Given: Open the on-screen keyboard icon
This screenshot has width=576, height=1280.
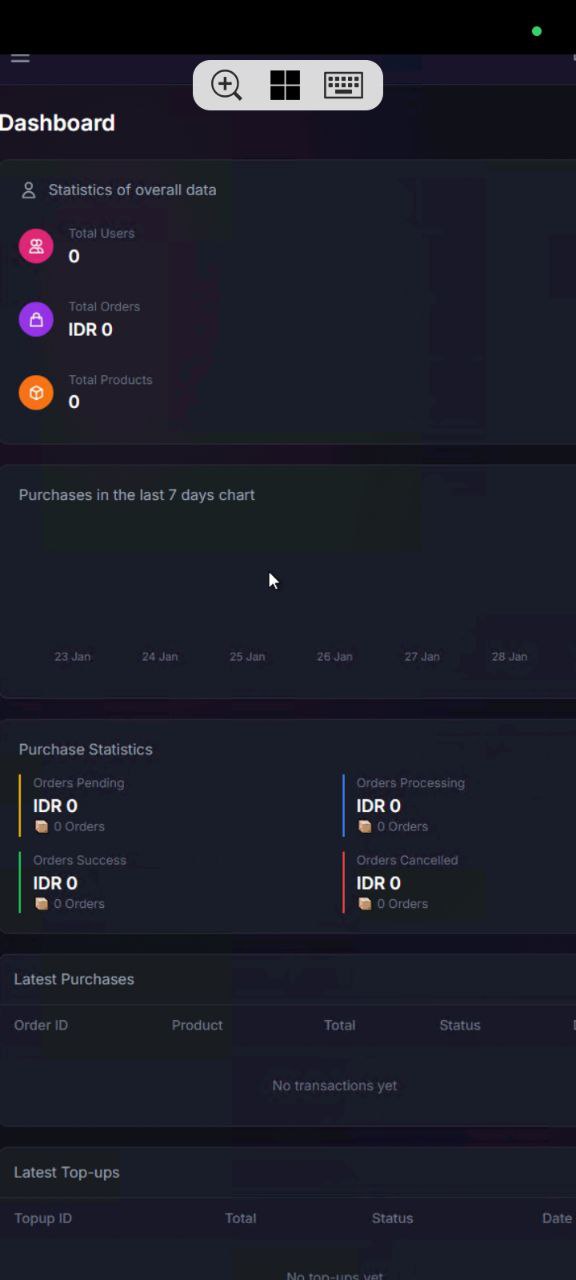Looking at the screenshot, I should click(x=343, y=85).
